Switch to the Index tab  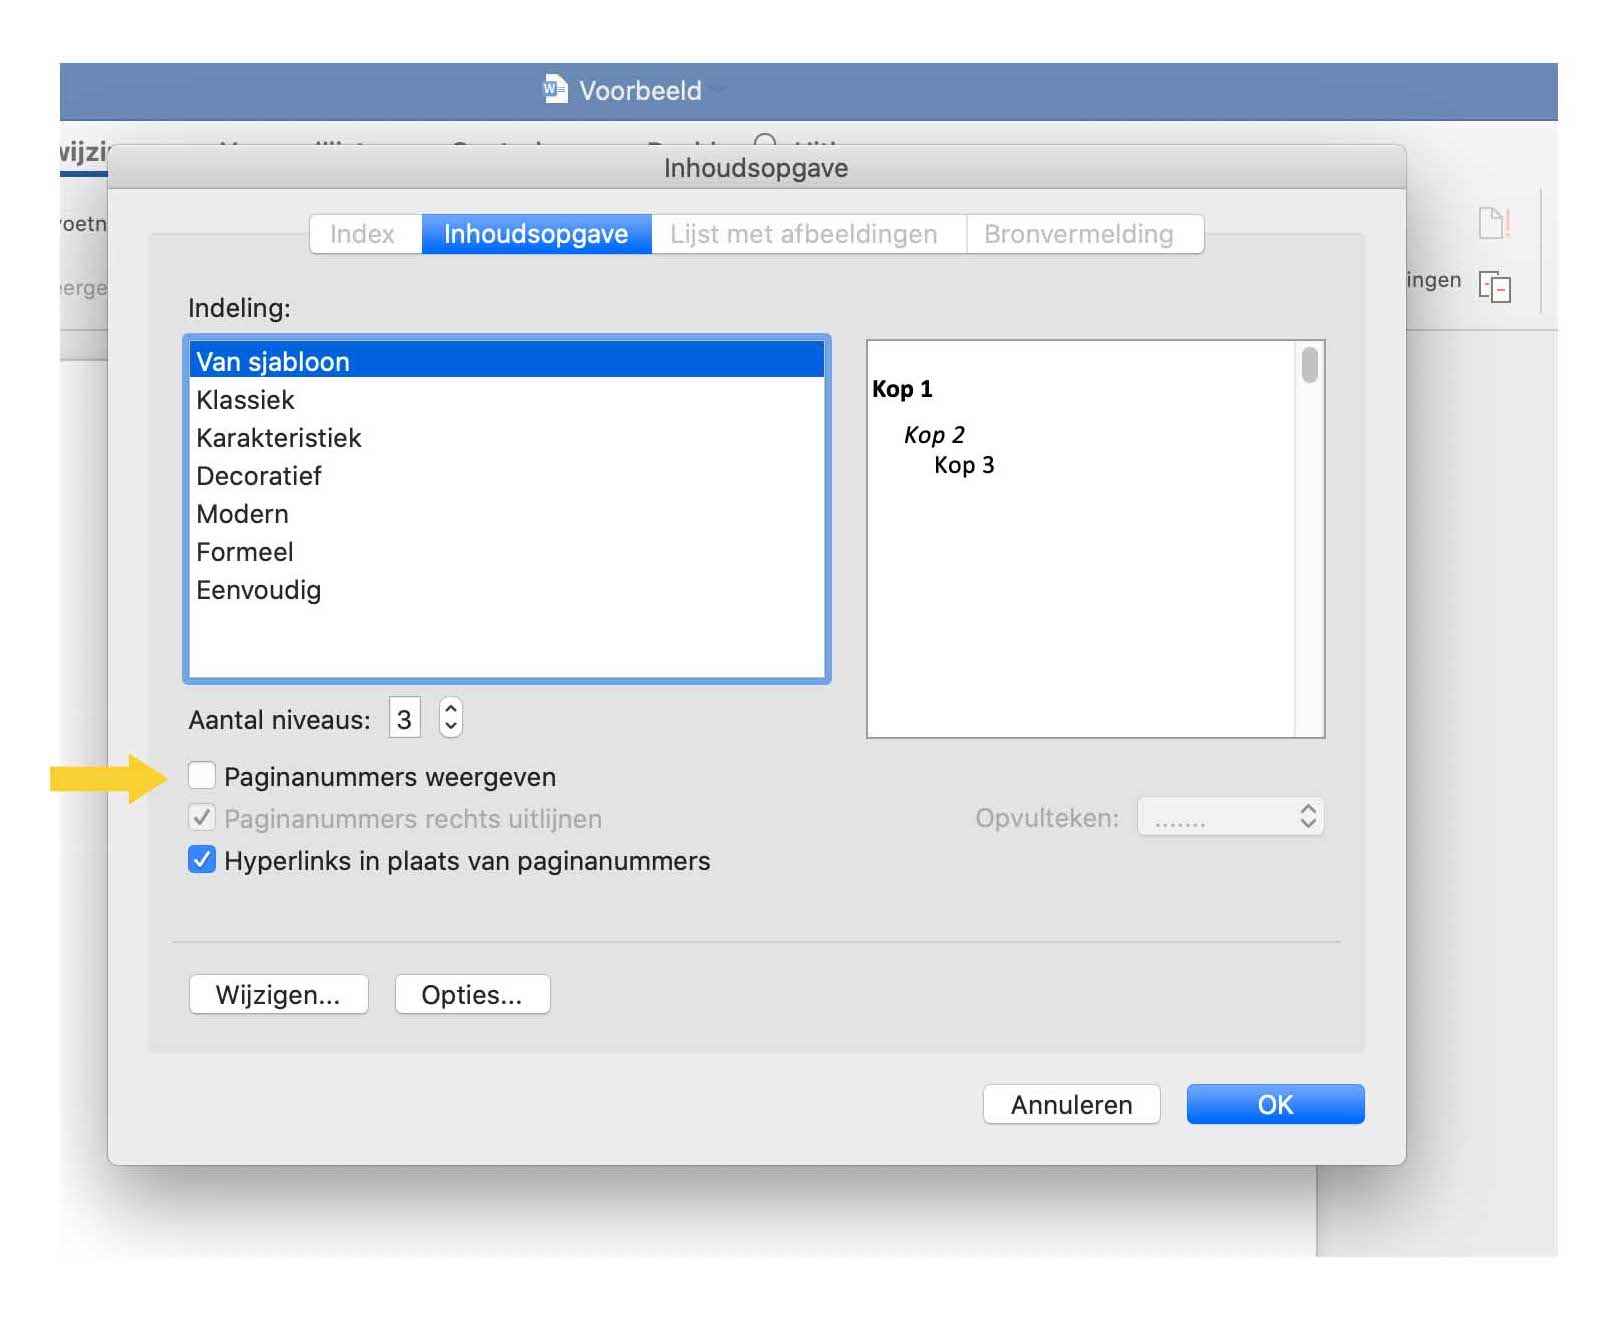pos(363,234)
